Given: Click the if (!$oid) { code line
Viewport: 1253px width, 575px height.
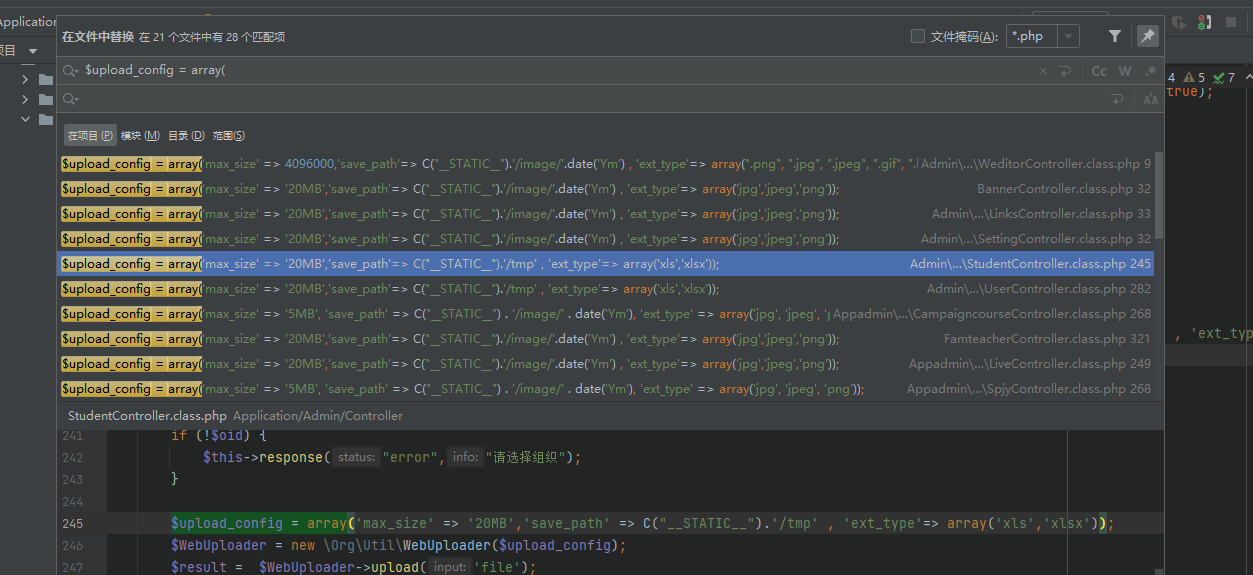Looking at the screenshot, I should point(218,435).
